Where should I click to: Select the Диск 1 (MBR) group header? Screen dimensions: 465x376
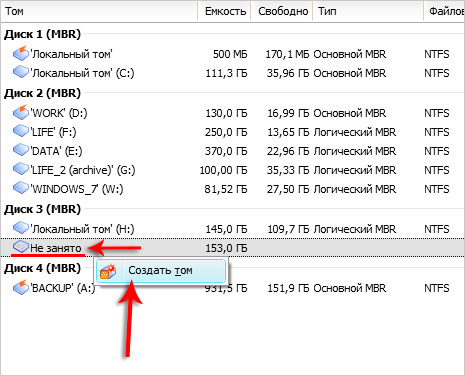click(42, 34)
